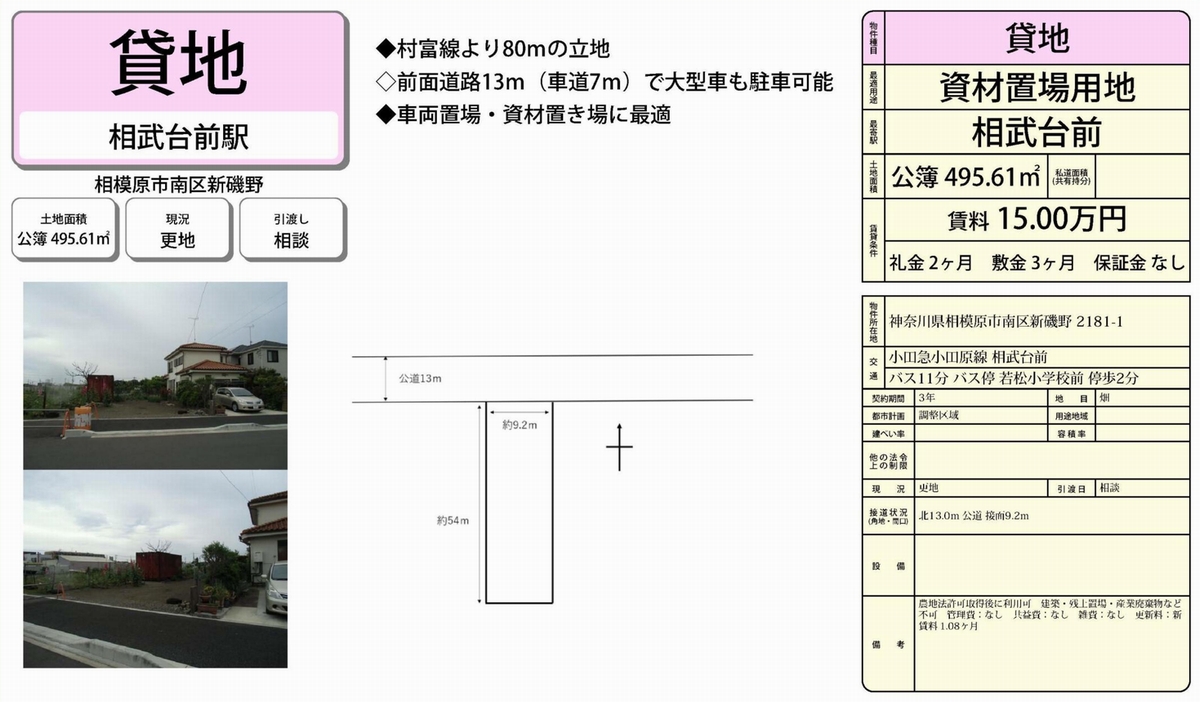Click the 更地 value in the lower table
Viewport: 1200px width, 702px height.
point(927,489)
